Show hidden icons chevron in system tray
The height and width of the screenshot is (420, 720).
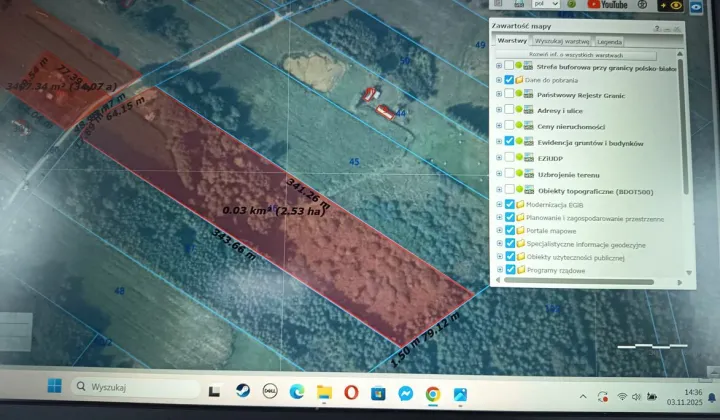(583, 397)
